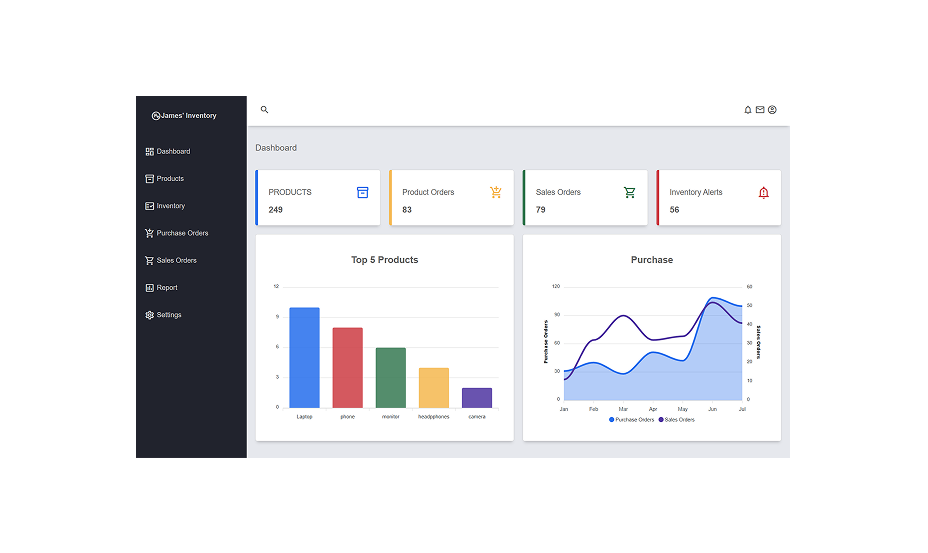The height and width of the screenshot is (553, 928).
Task: Go to Sales Orders menu label
Action: (x=176, y=261)
